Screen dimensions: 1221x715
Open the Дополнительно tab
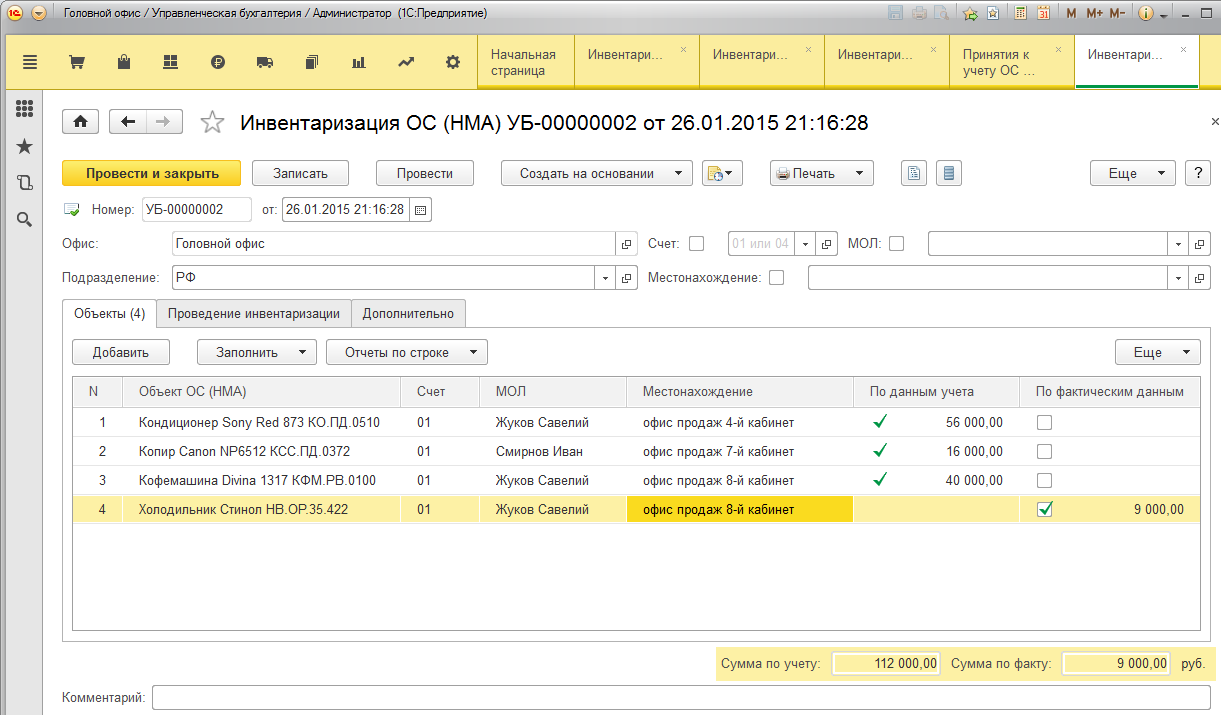point(408,313)
